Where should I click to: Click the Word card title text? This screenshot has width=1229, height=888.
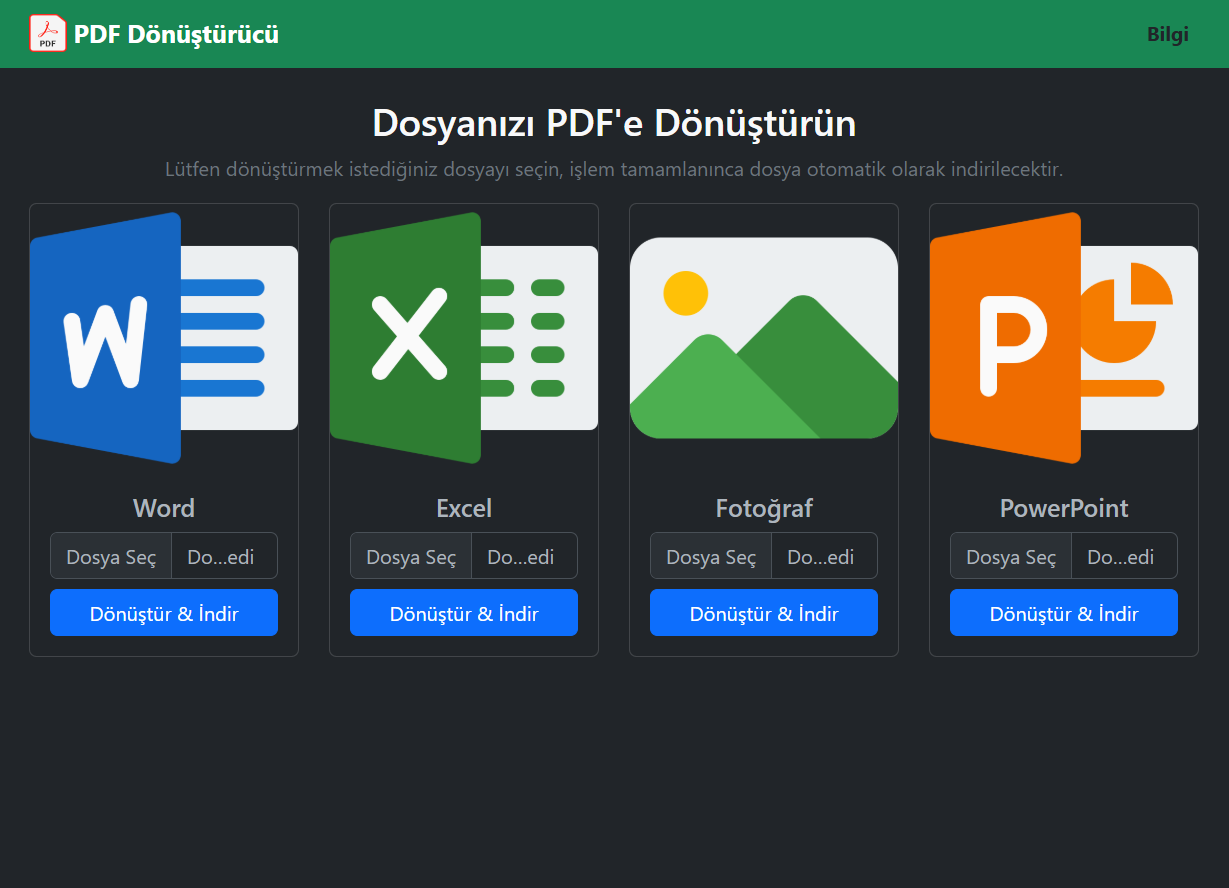(164, 508)
